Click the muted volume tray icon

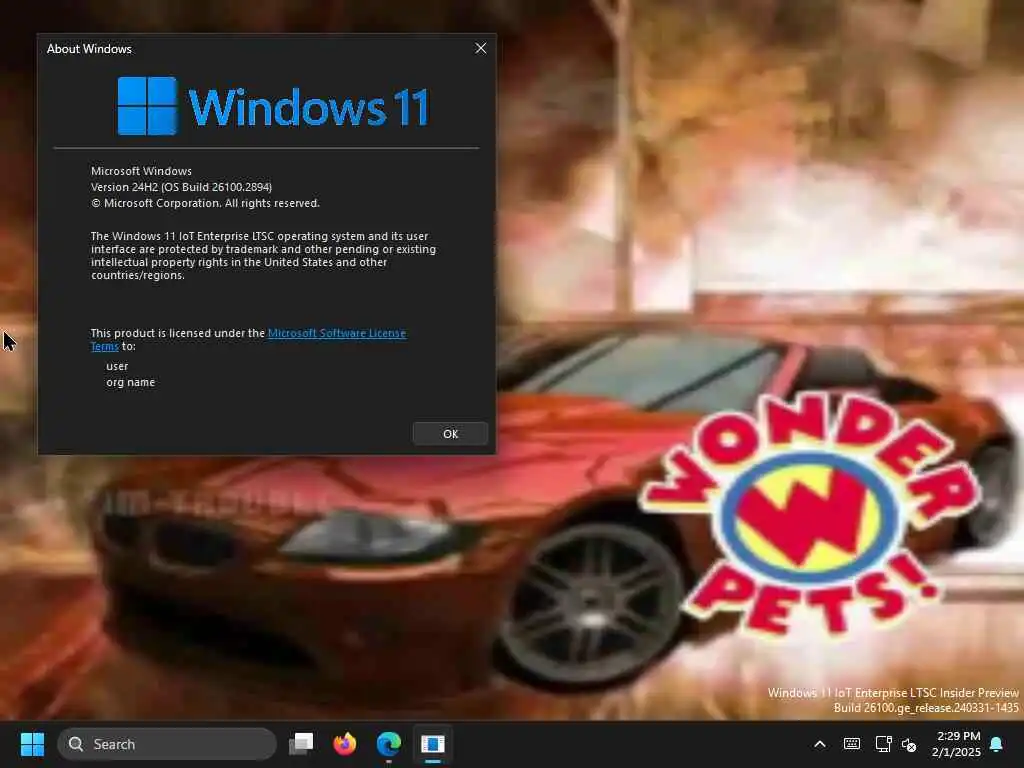click(909, 744)
